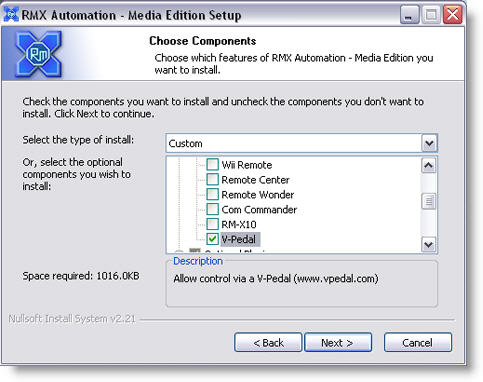Enable the RM-X10 checkbox
Image resolution: width=483 pixels, height=382 pixels.
(x=212, y=224)
